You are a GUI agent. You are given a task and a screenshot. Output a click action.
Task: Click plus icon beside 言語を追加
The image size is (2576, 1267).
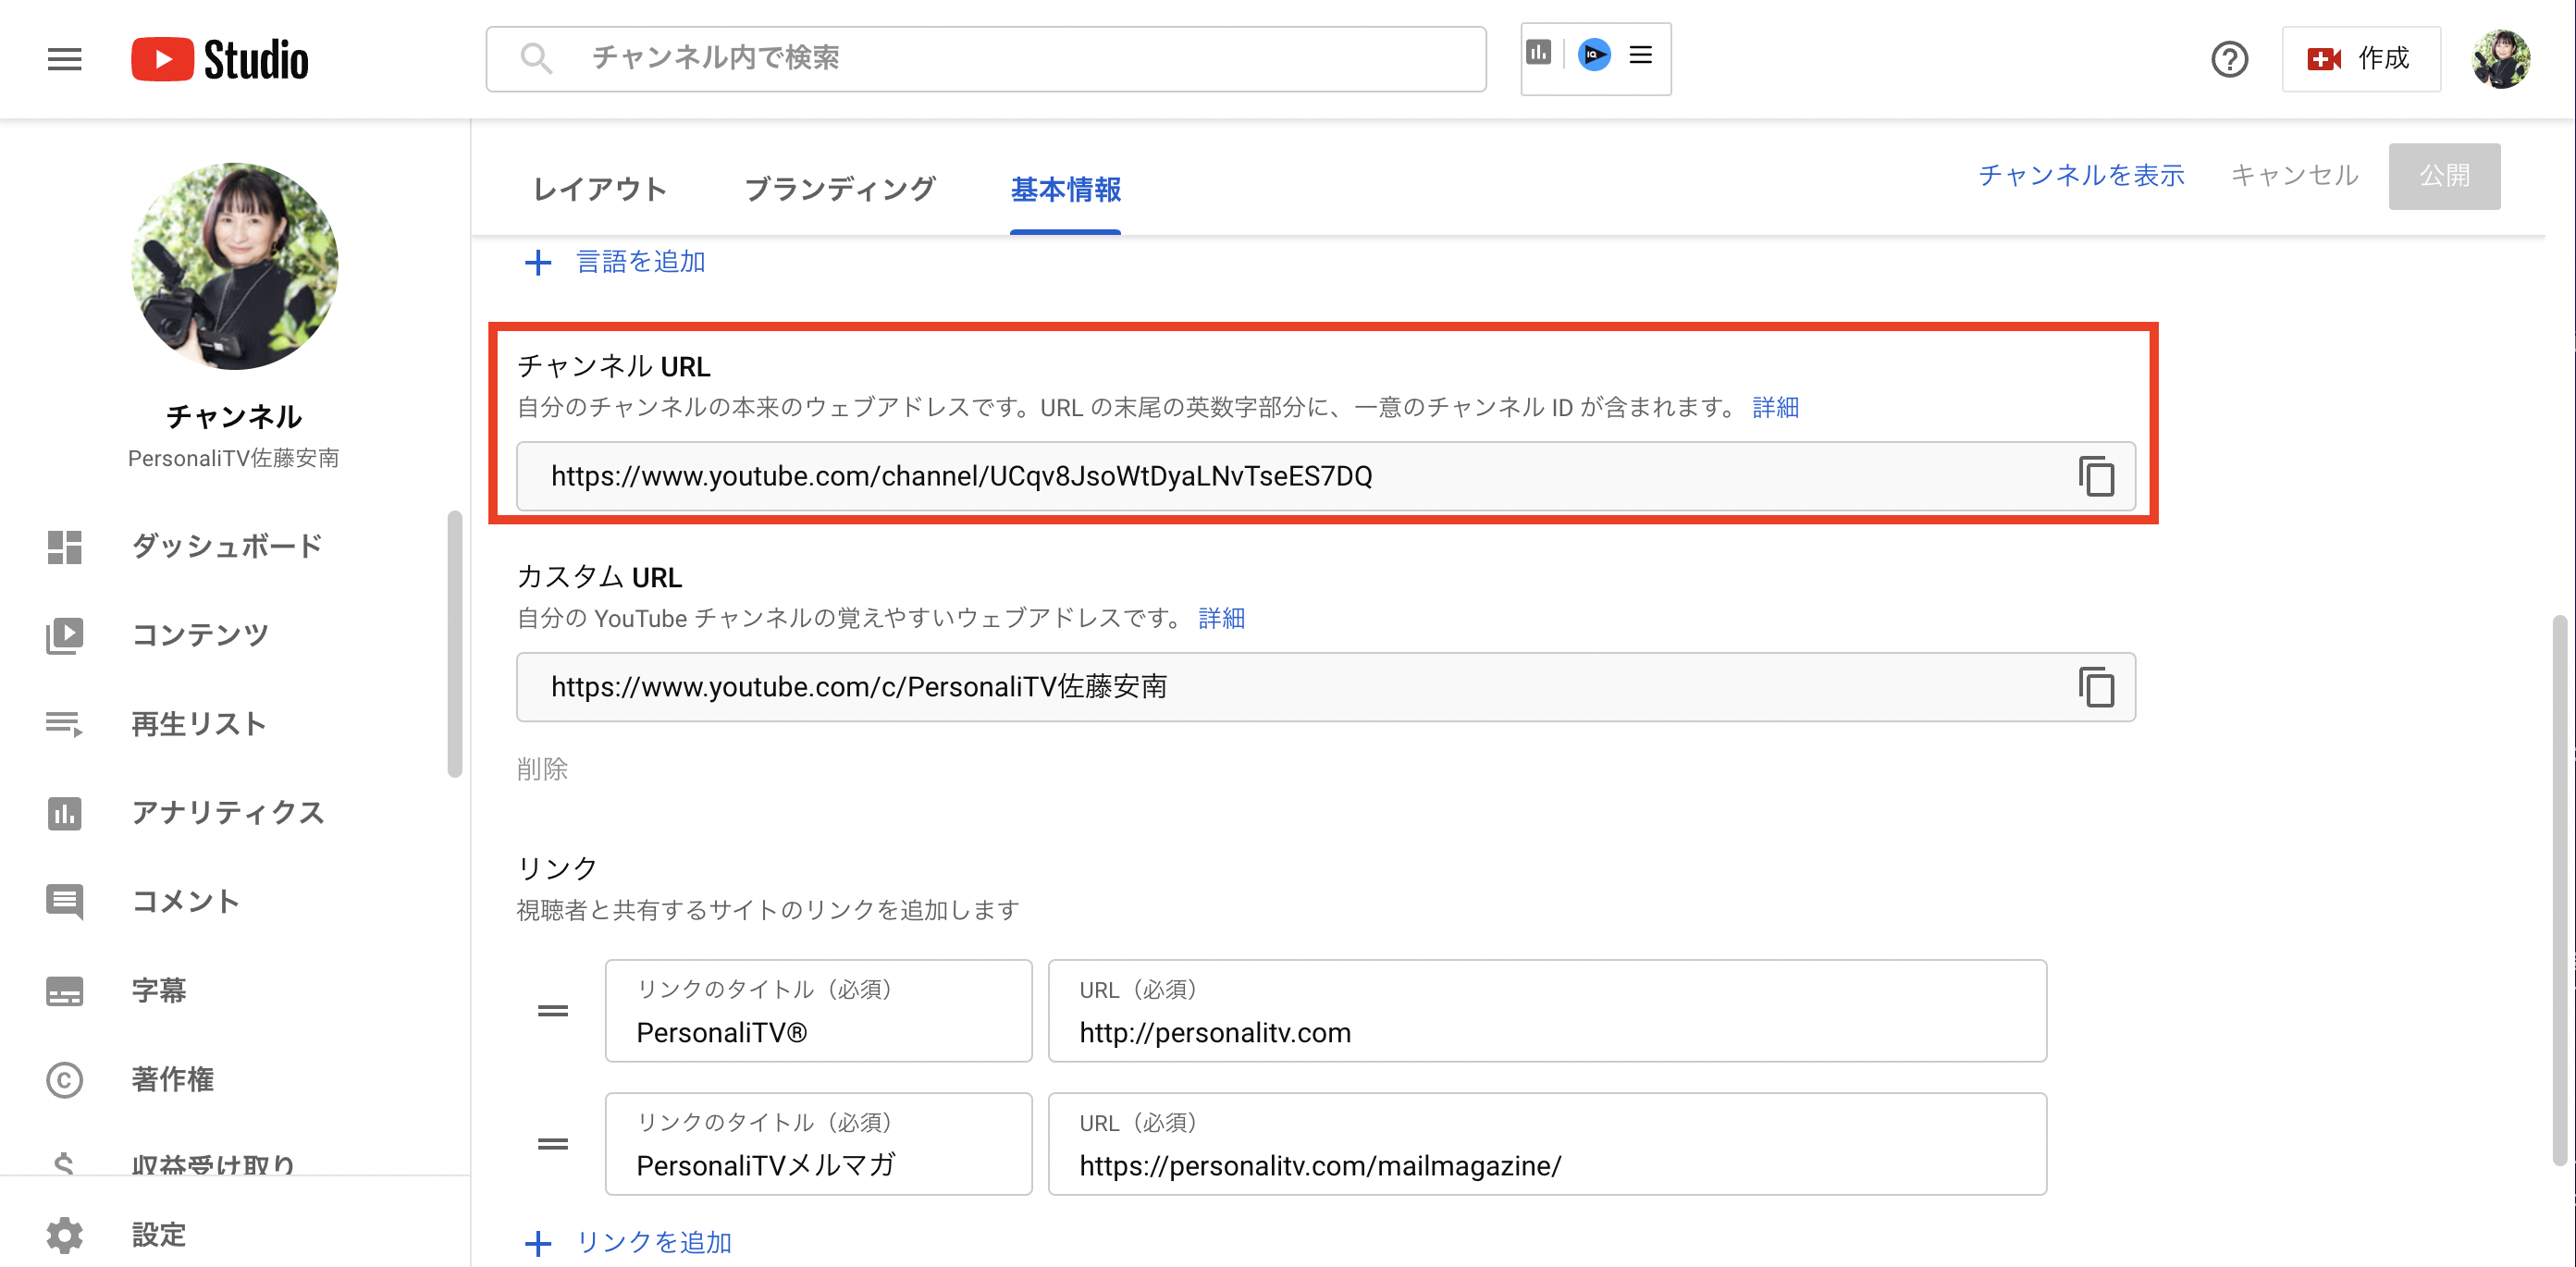pyautogui.click(x=538, y=262)
